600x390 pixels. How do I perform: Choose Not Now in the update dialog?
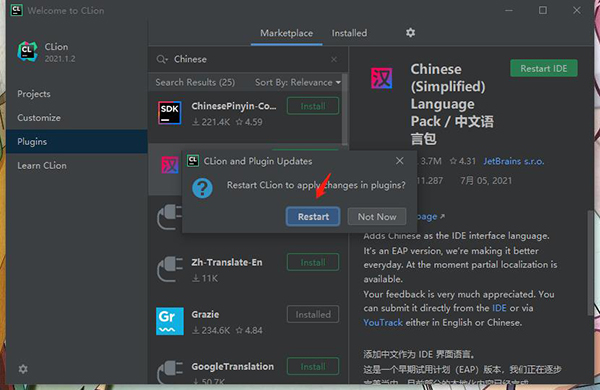click(377, 217)
